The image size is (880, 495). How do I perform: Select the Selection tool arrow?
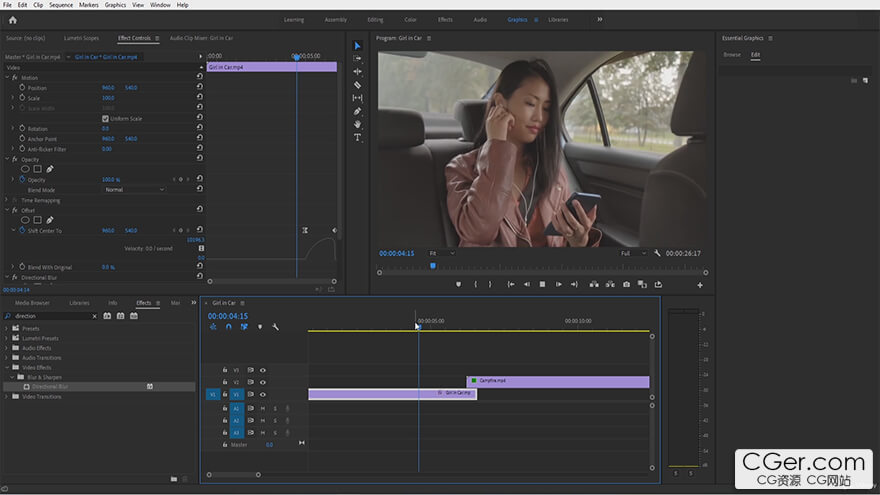(358, 45)
